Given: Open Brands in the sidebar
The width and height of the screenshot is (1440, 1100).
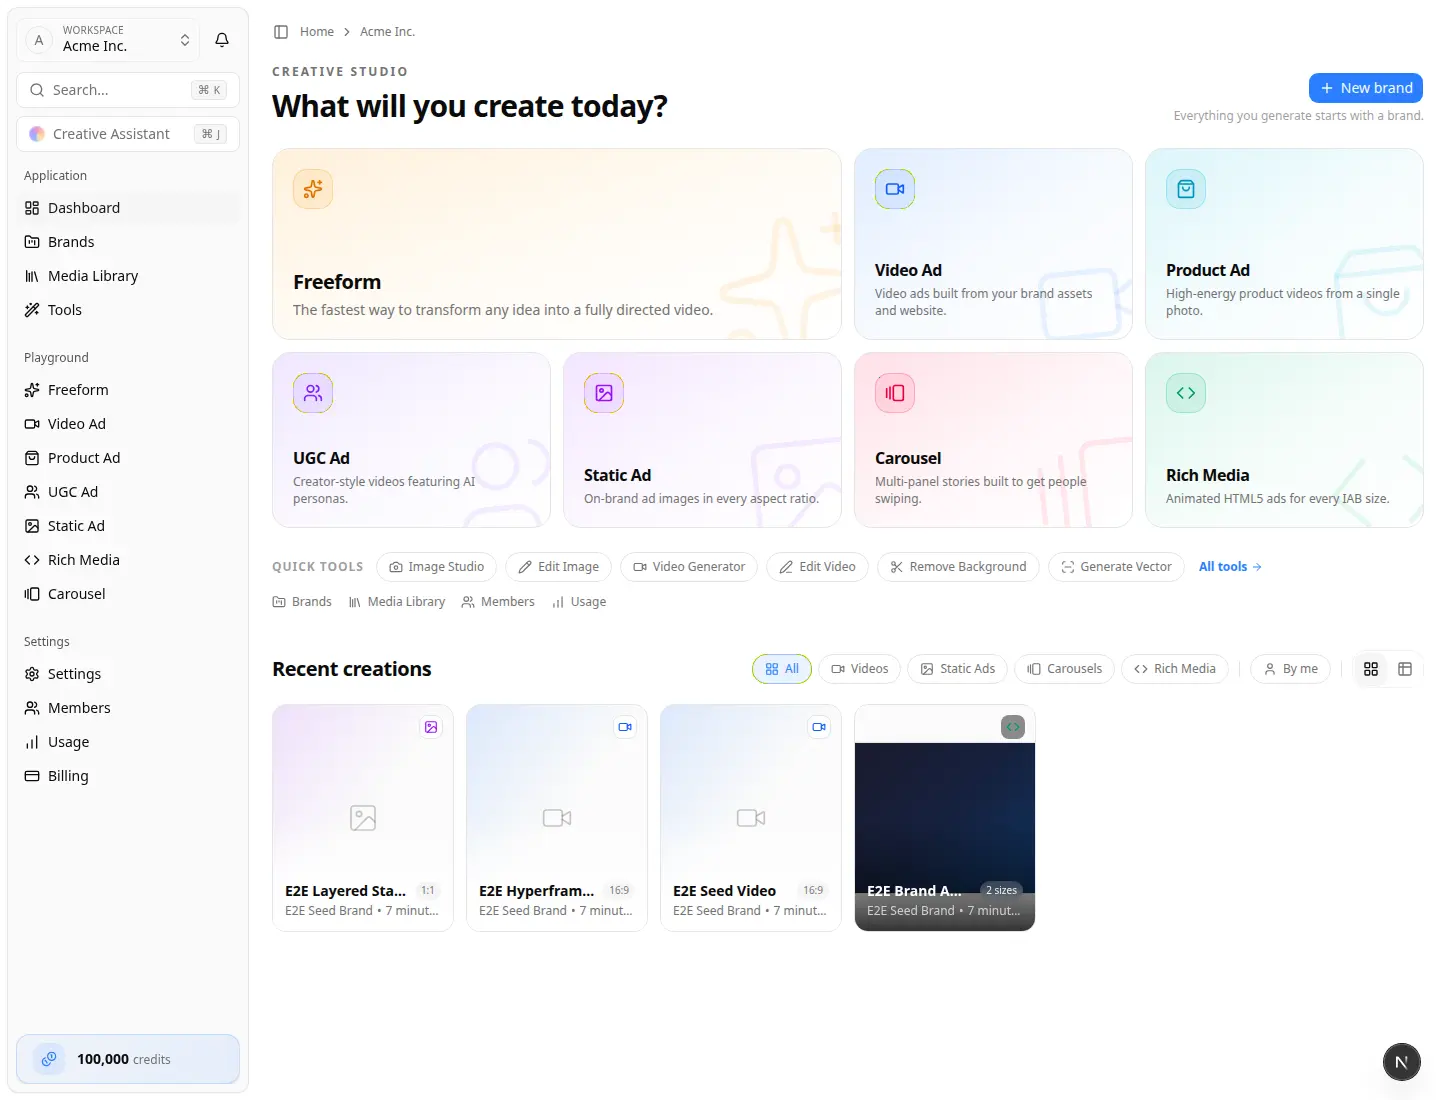Looking at the screenshot, I should point(128,242).
